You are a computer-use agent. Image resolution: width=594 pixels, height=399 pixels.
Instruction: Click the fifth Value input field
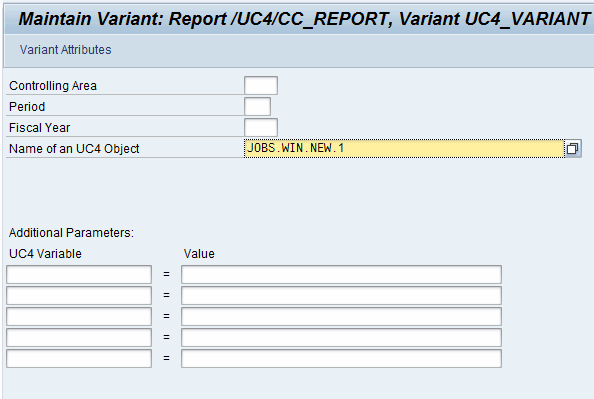click(341, 358)
